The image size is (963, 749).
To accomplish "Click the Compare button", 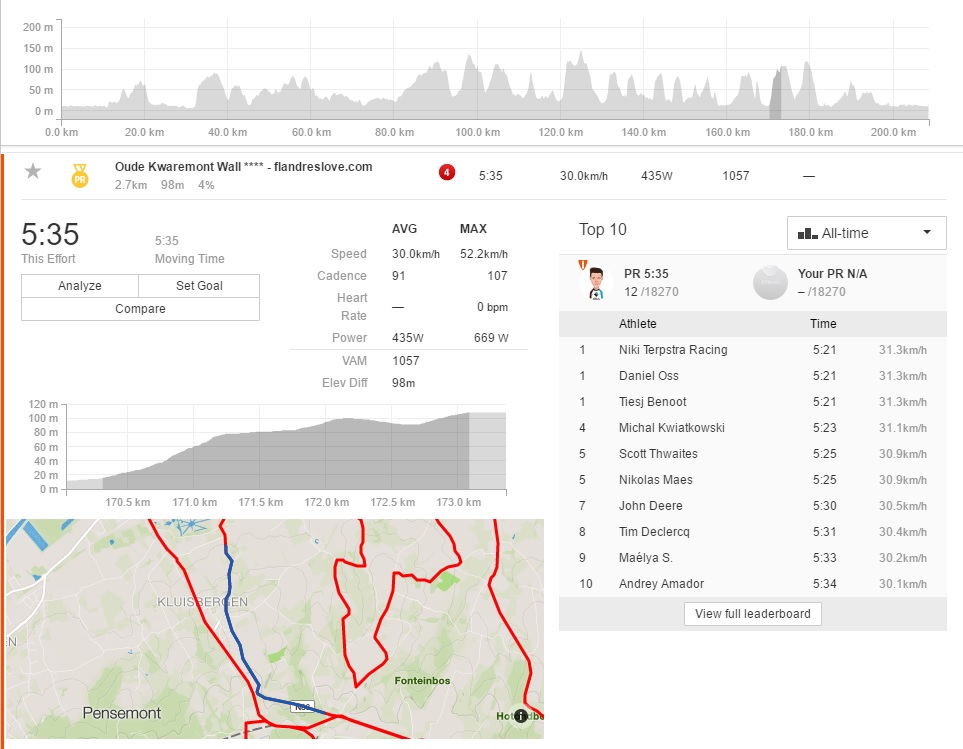I will pos(140,309).
